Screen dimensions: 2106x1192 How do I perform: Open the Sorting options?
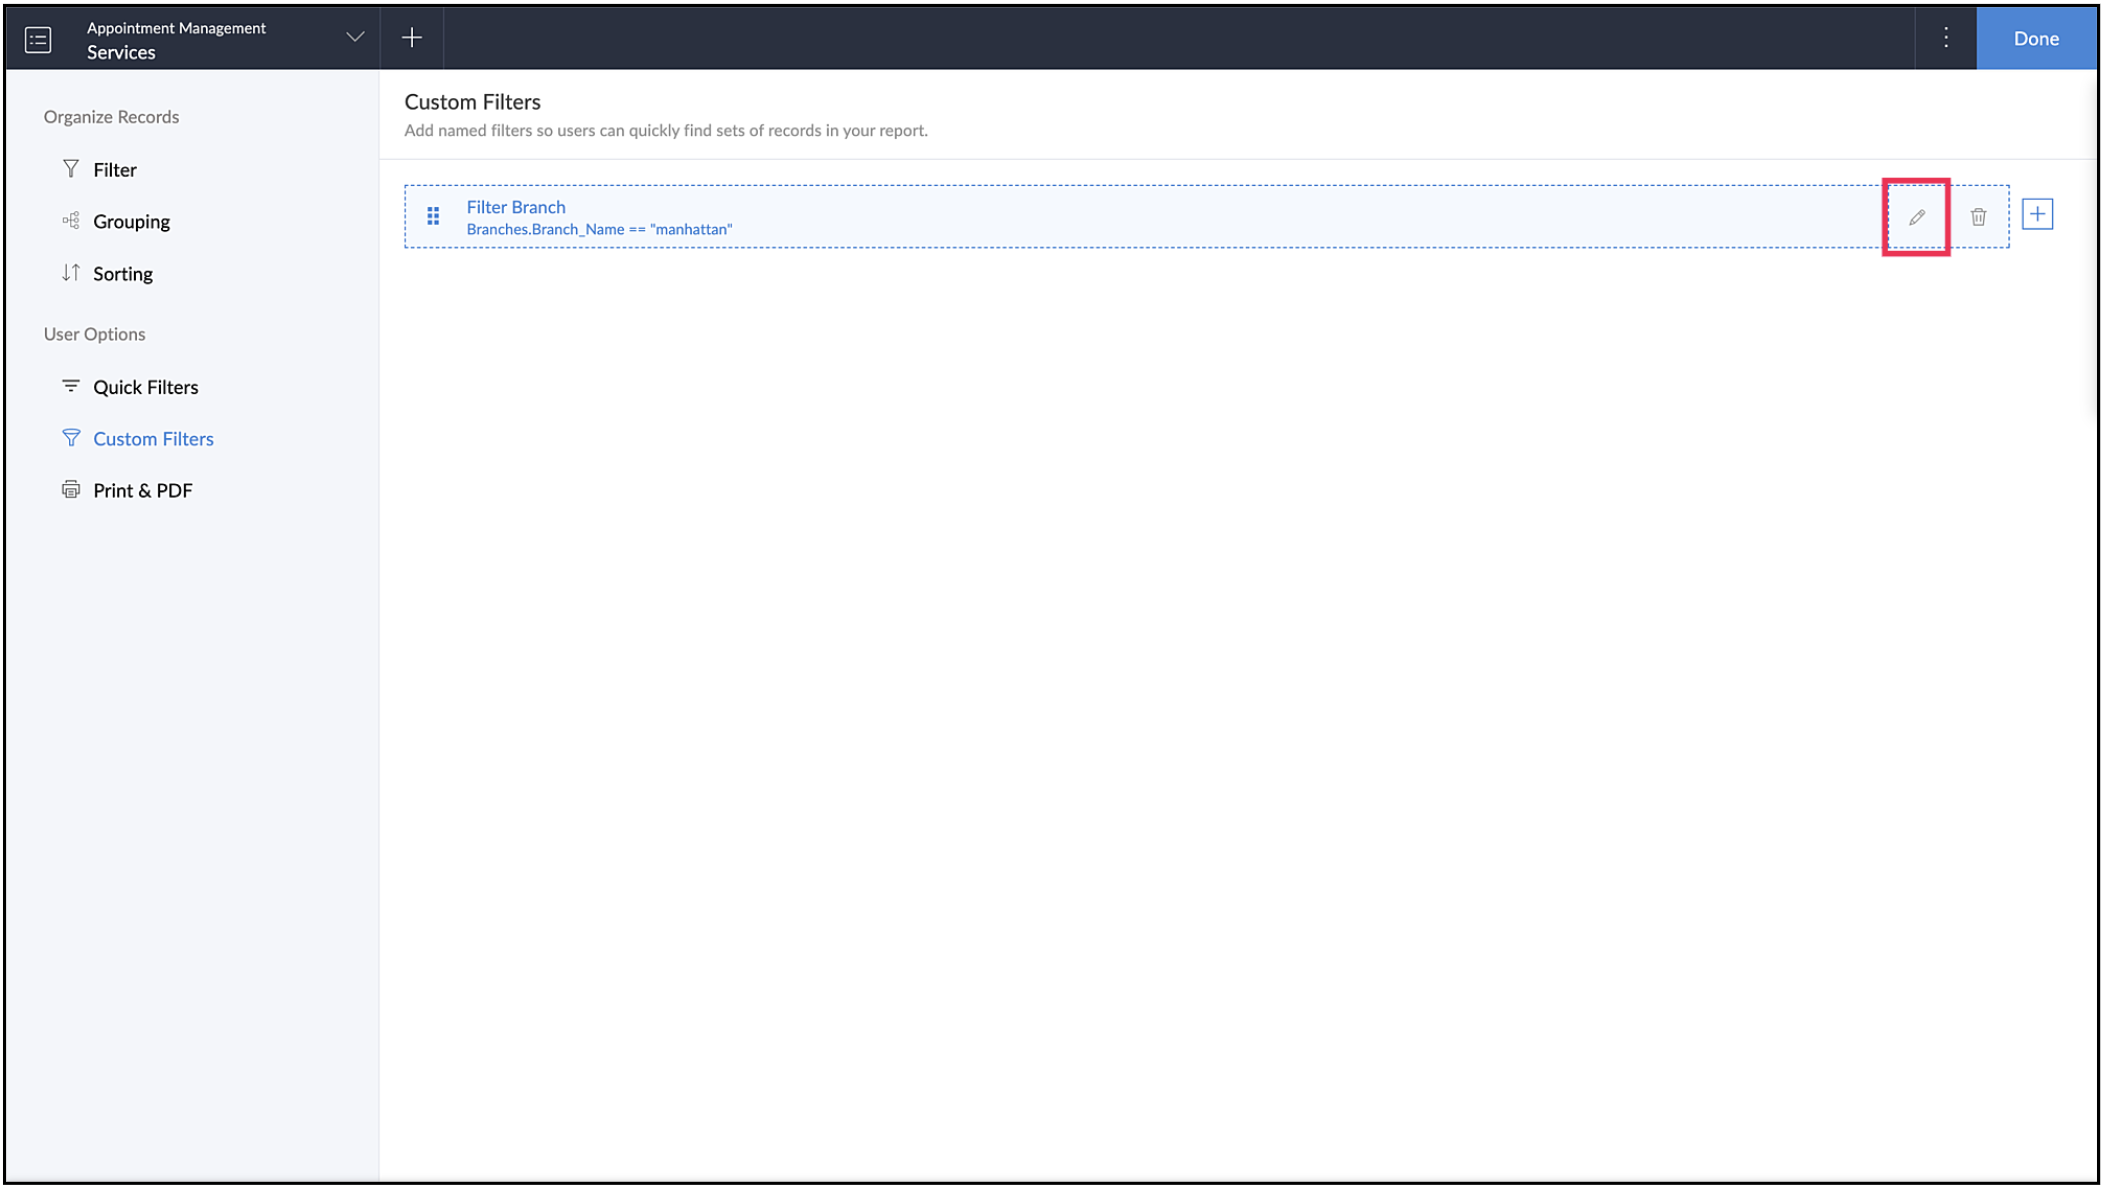[x=122, y=274]
